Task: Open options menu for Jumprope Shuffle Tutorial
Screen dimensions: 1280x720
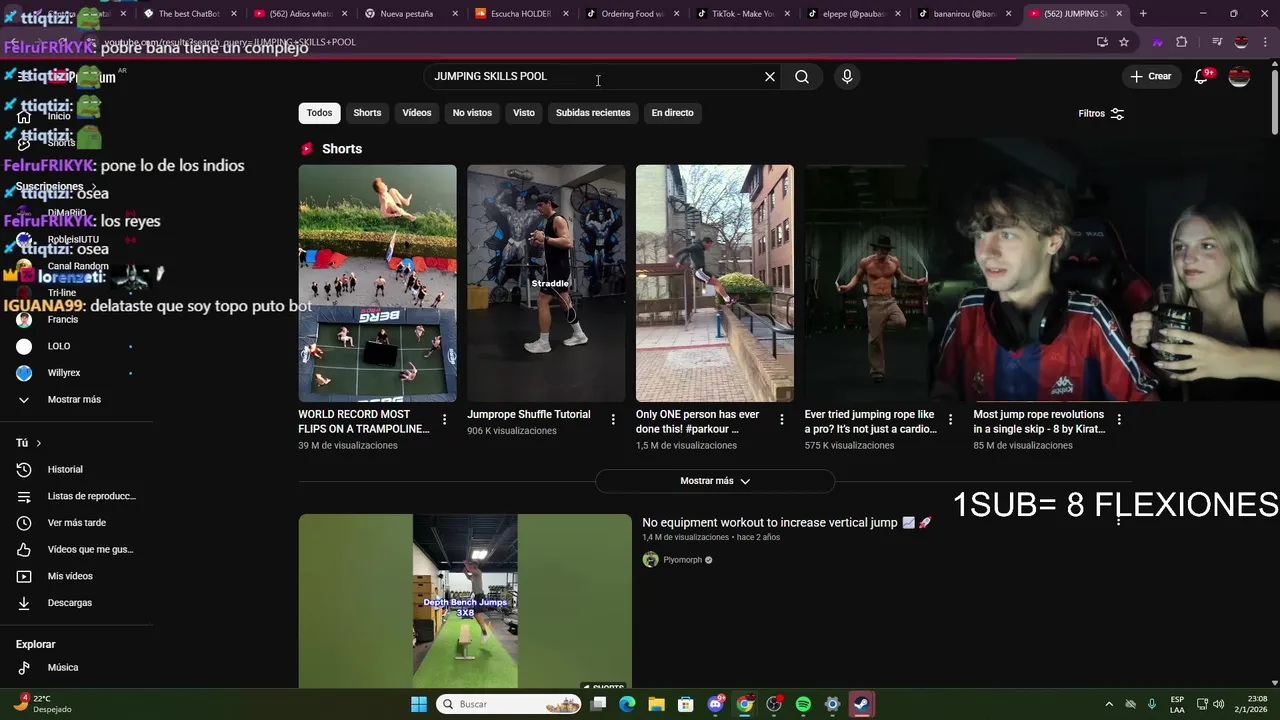Action: tap(613, 420)
